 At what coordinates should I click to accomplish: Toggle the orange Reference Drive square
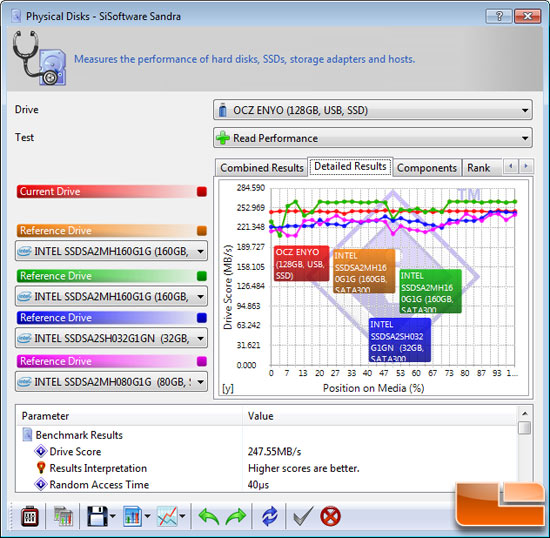click(x=202, y=231)
